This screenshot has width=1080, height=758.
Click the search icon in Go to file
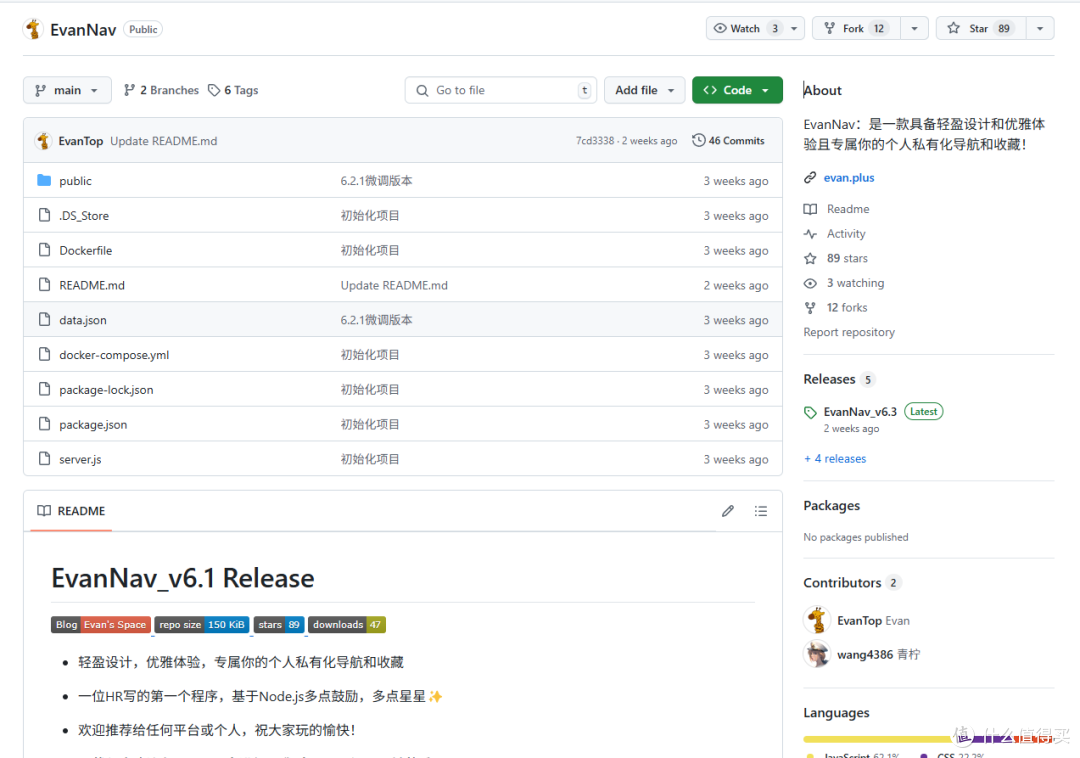click(422, 90)
